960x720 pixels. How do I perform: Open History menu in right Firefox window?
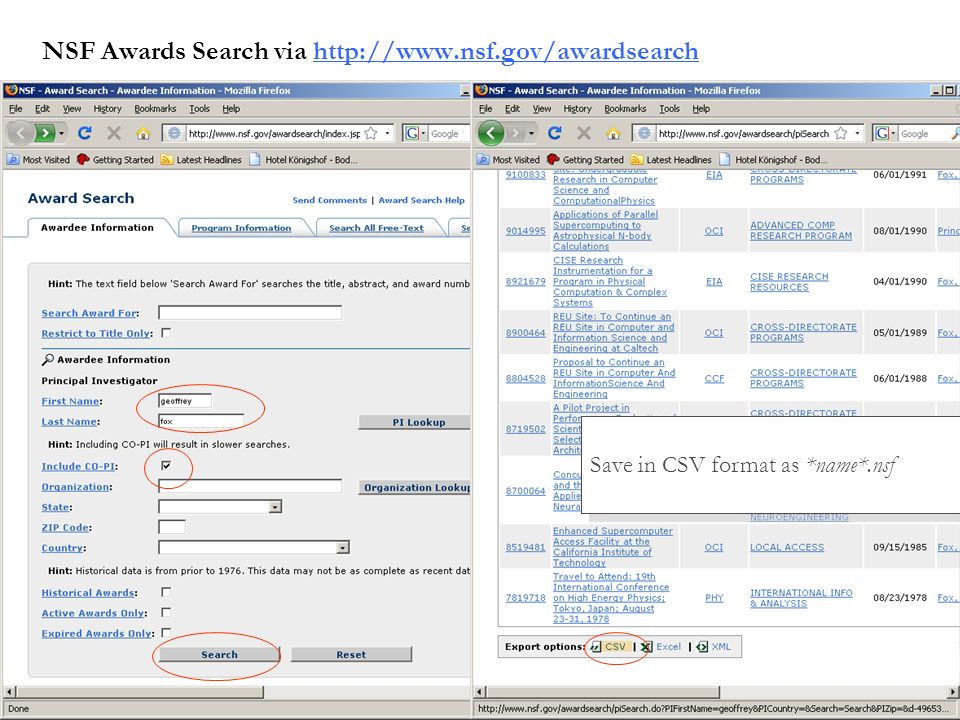(x=577, y=108)
